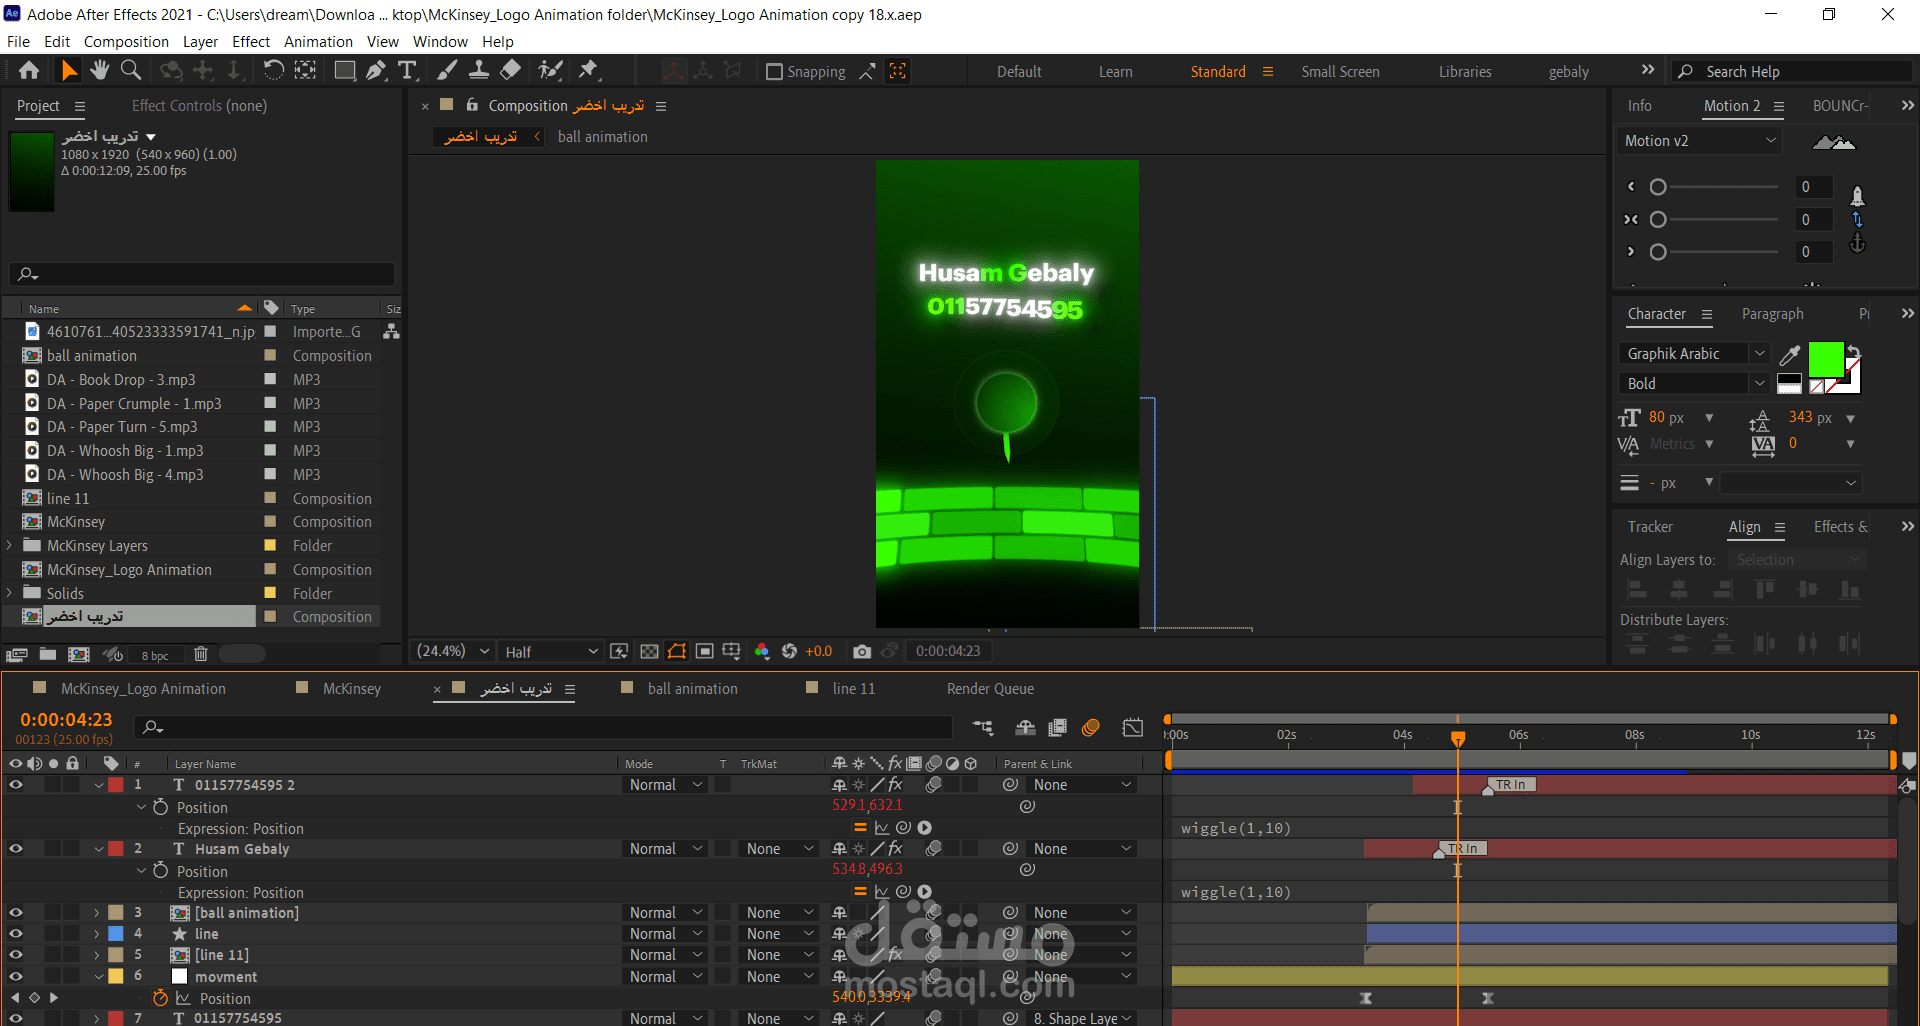Open the Motion v2 dropdown
Image resolution: width=1920 pixels, height=1026 pixels.
click(x=1698, y=141)
